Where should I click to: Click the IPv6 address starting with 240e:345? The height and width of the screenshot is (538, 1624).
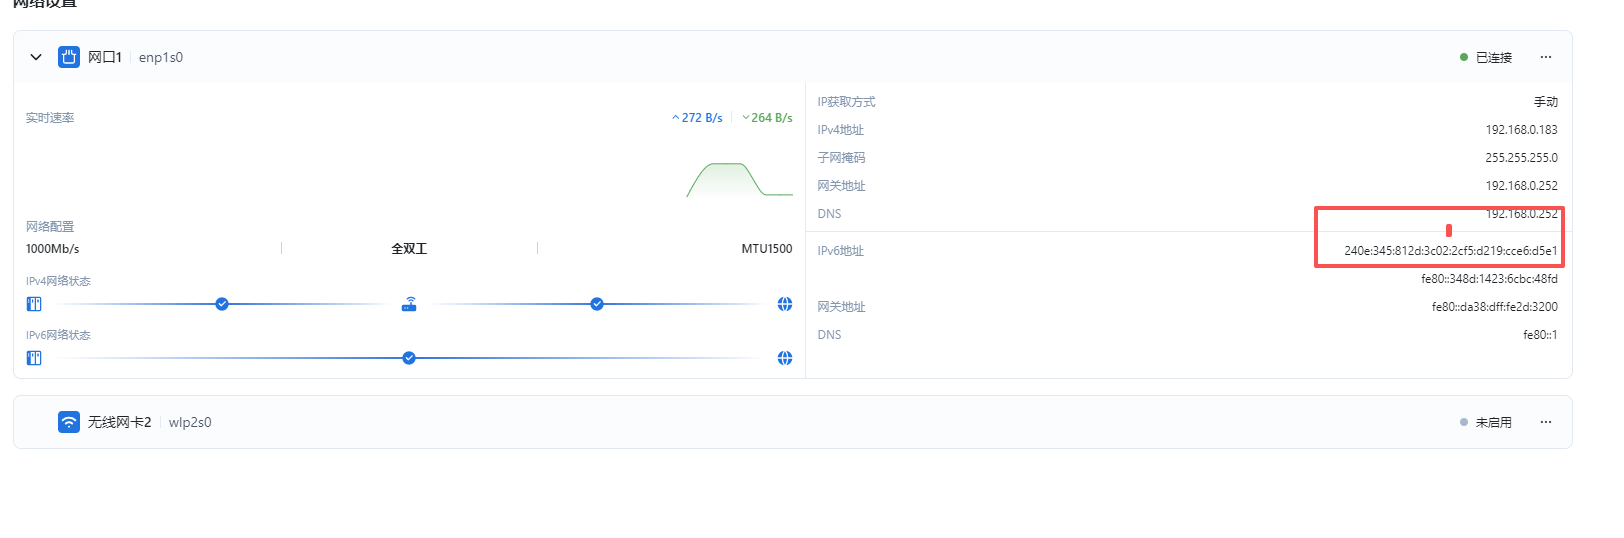coord(1451,251)
